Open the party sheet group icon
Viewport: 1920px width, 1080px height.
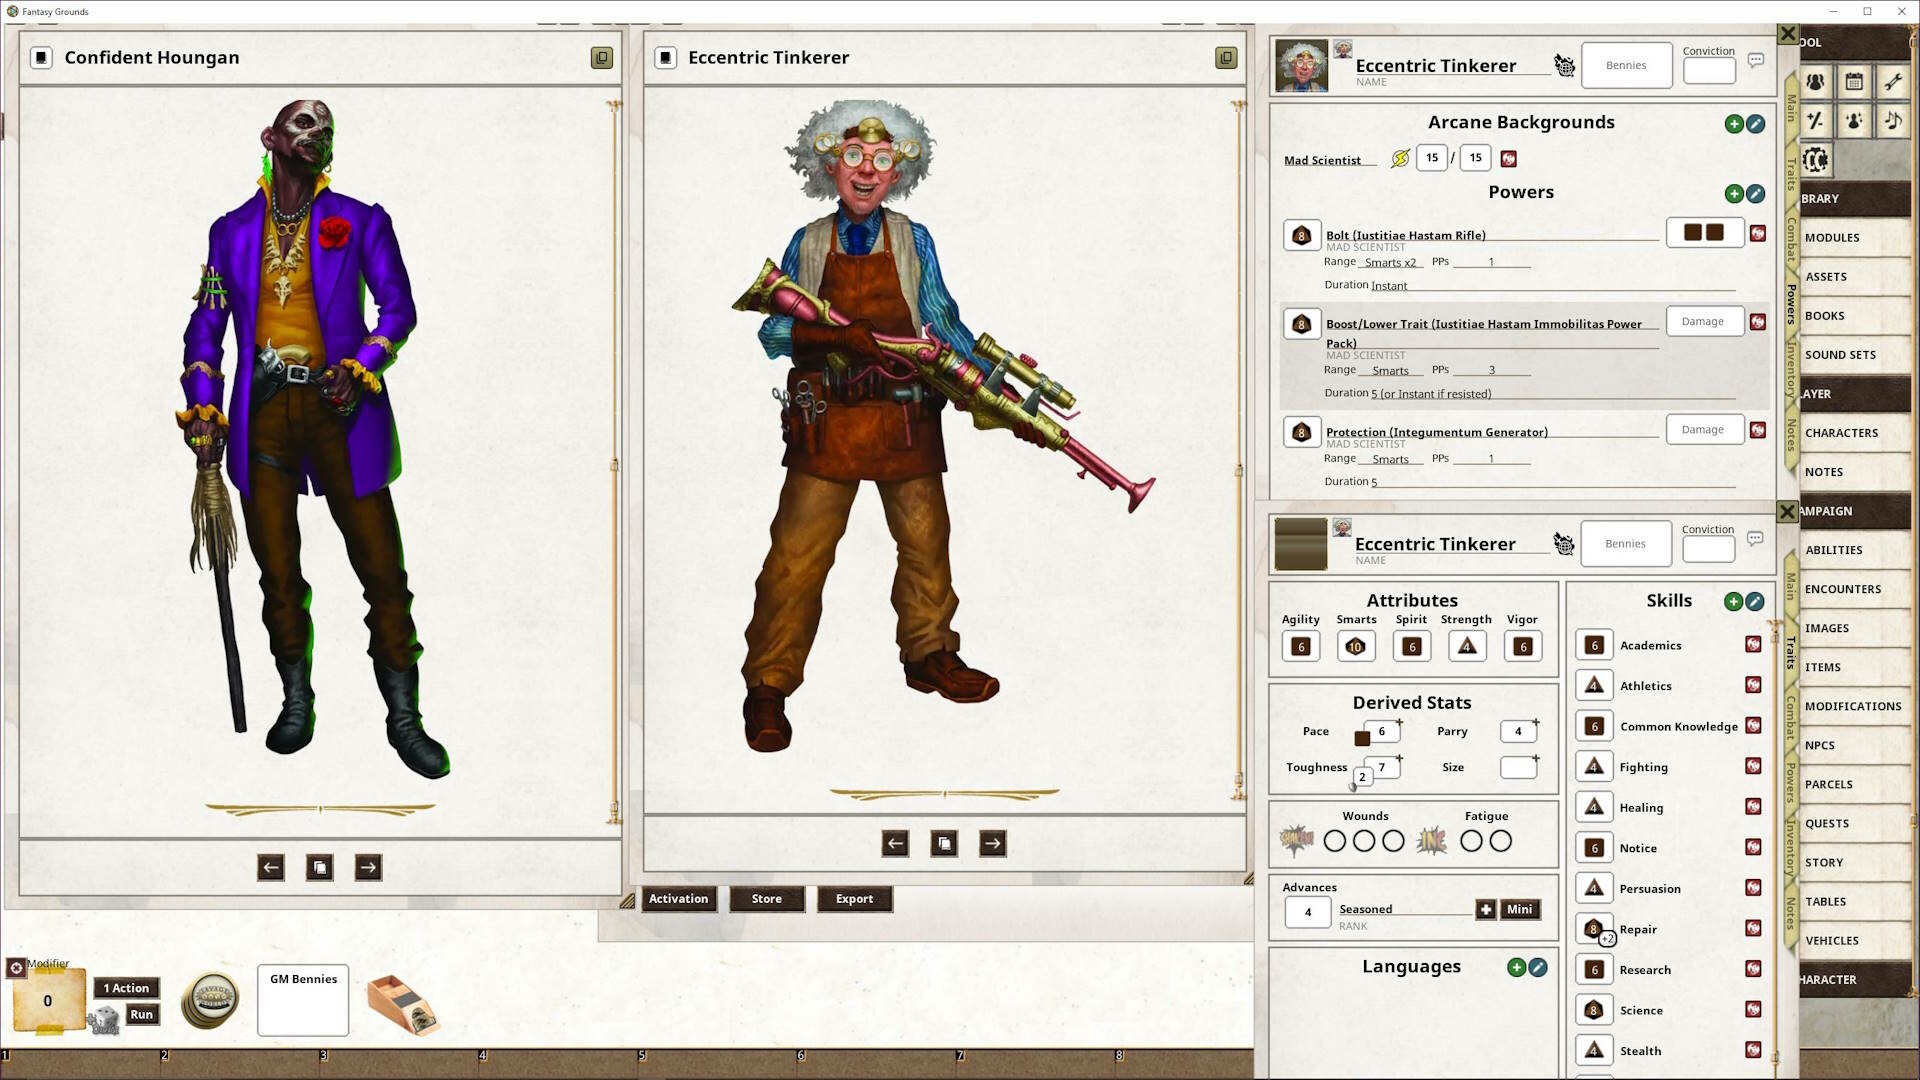[x=1814, y=82]
